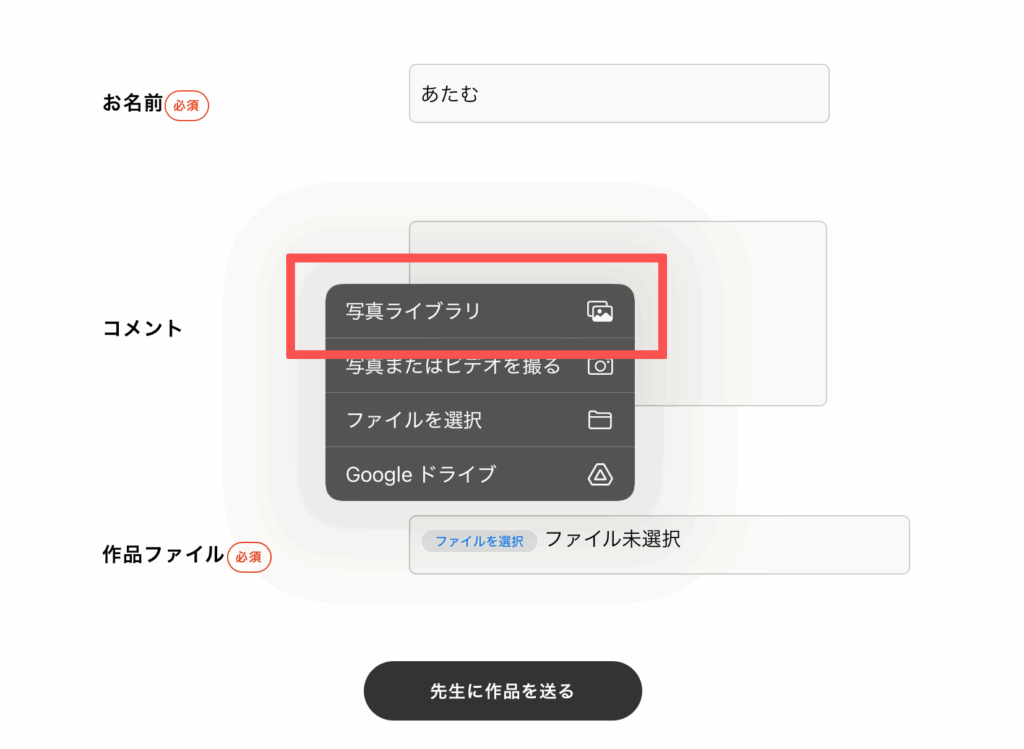Click the camera icon in the popup menu
1024x749 pixels.
pyautogui.click(x=599, y=366)
